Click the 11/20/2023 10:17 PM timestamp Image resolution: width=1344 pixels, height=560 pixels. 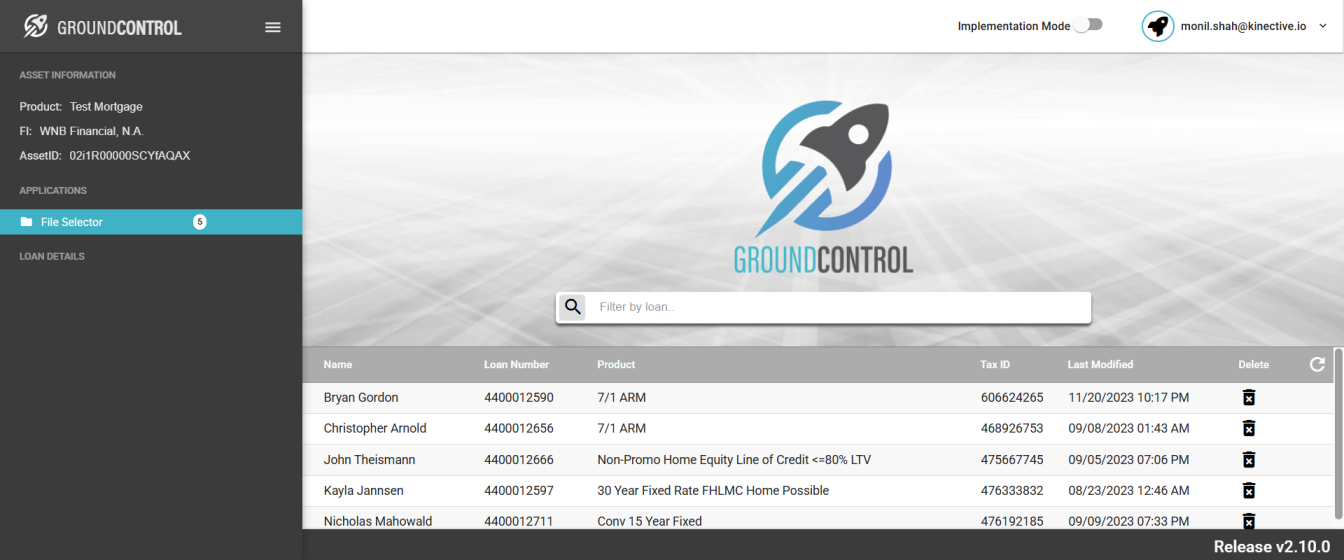pyautogui.click(x=1128, y=398)
